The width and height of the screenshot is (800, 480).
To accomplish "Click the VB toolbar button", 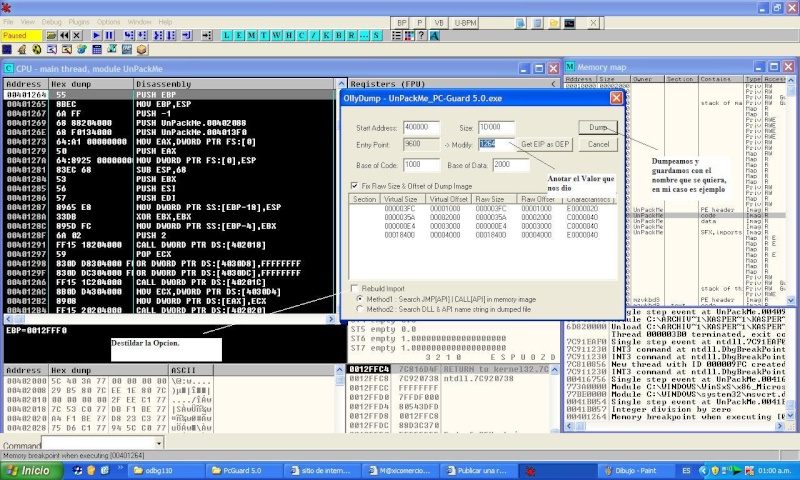I will [439, 23].
